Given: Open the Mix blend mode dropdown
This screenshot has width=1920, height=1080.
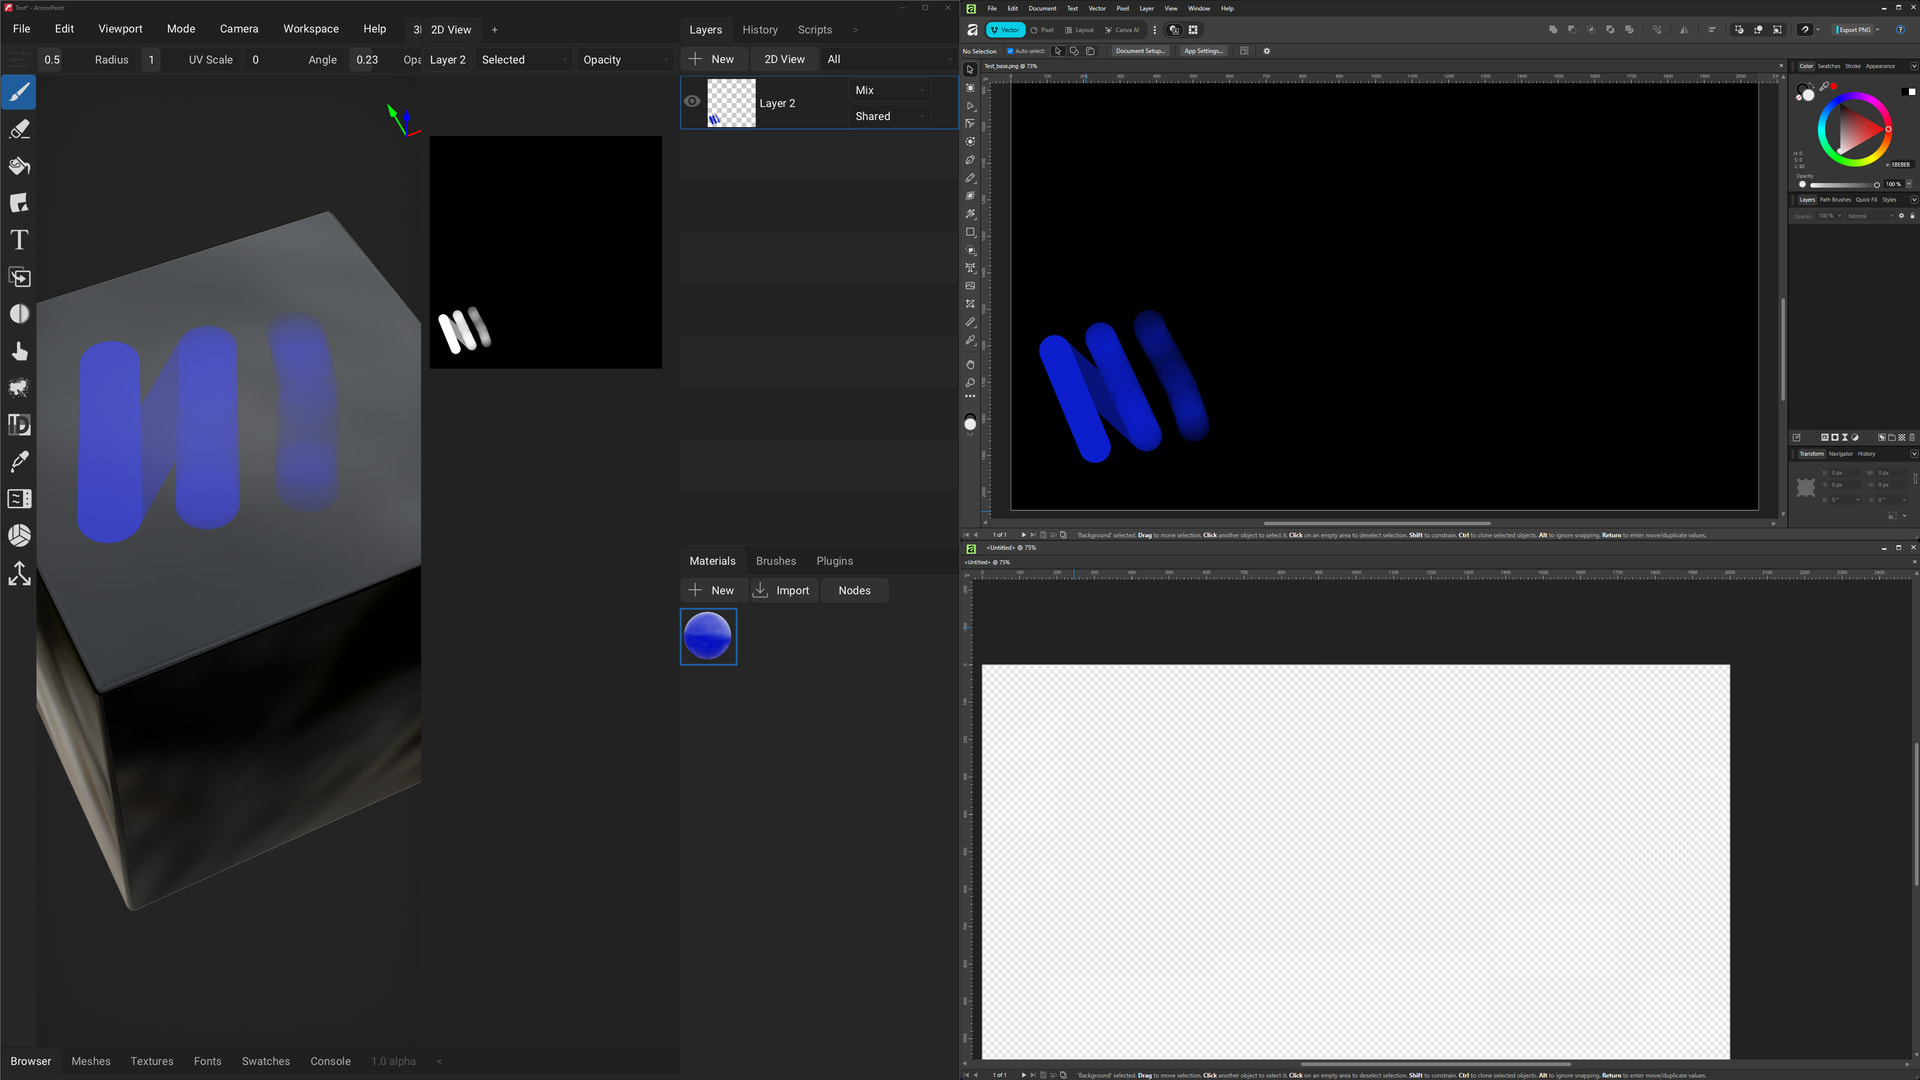Looking at the screenshot, I should point(890,90).
